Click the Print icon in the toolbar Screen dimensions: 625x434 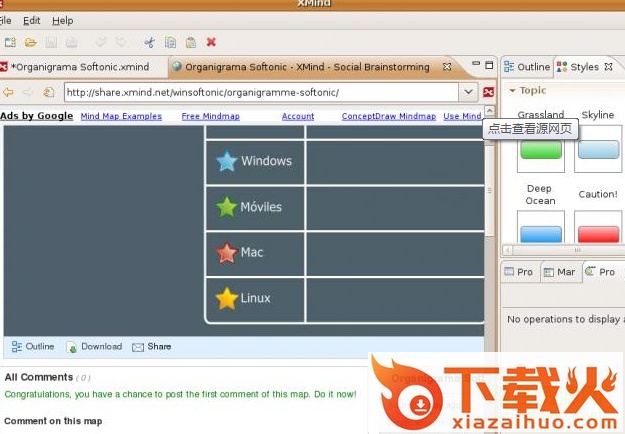[x=72, y=42]
